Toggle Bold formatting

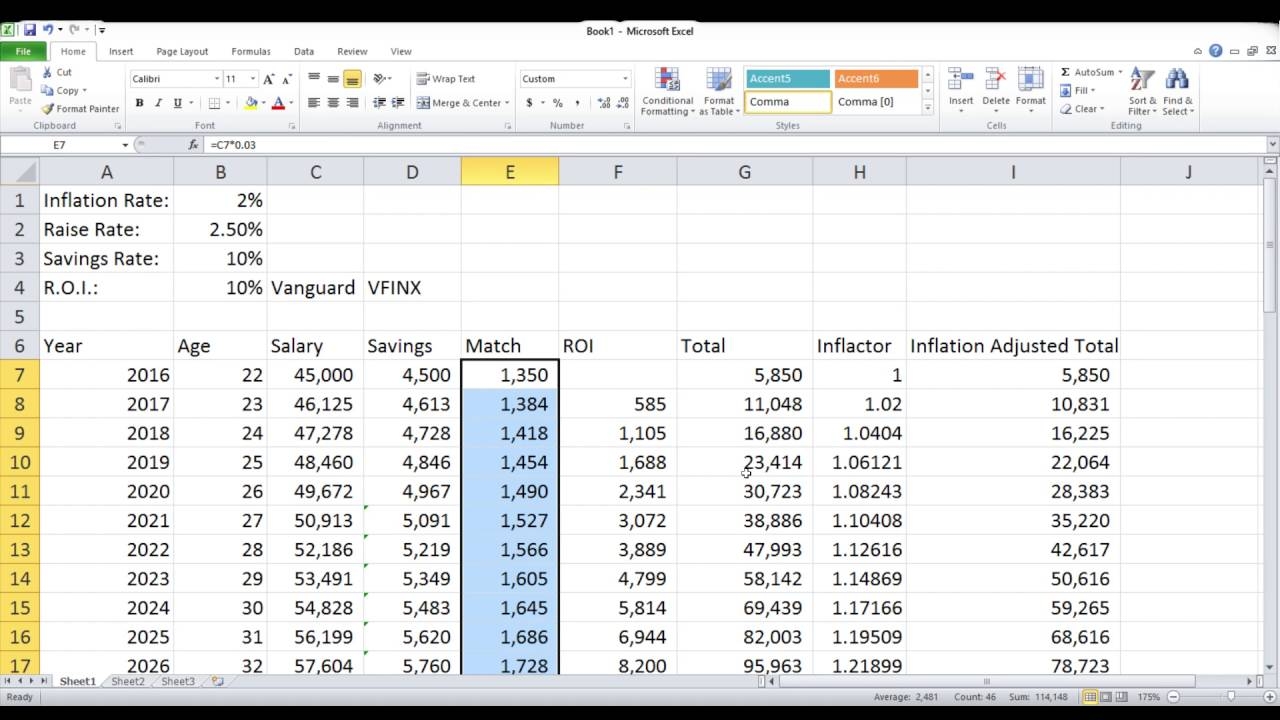click(x=139, y=103)
